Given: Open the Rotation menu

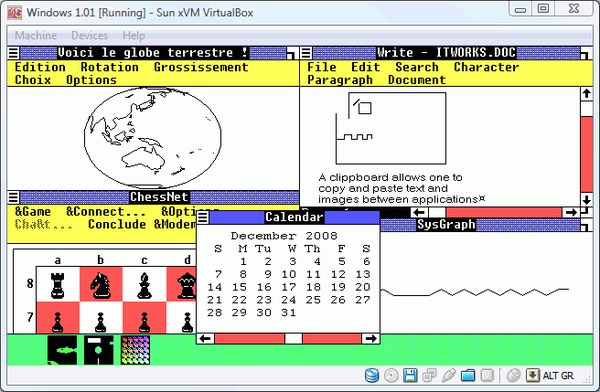Looking at the screenshot, I should point(110,67).
